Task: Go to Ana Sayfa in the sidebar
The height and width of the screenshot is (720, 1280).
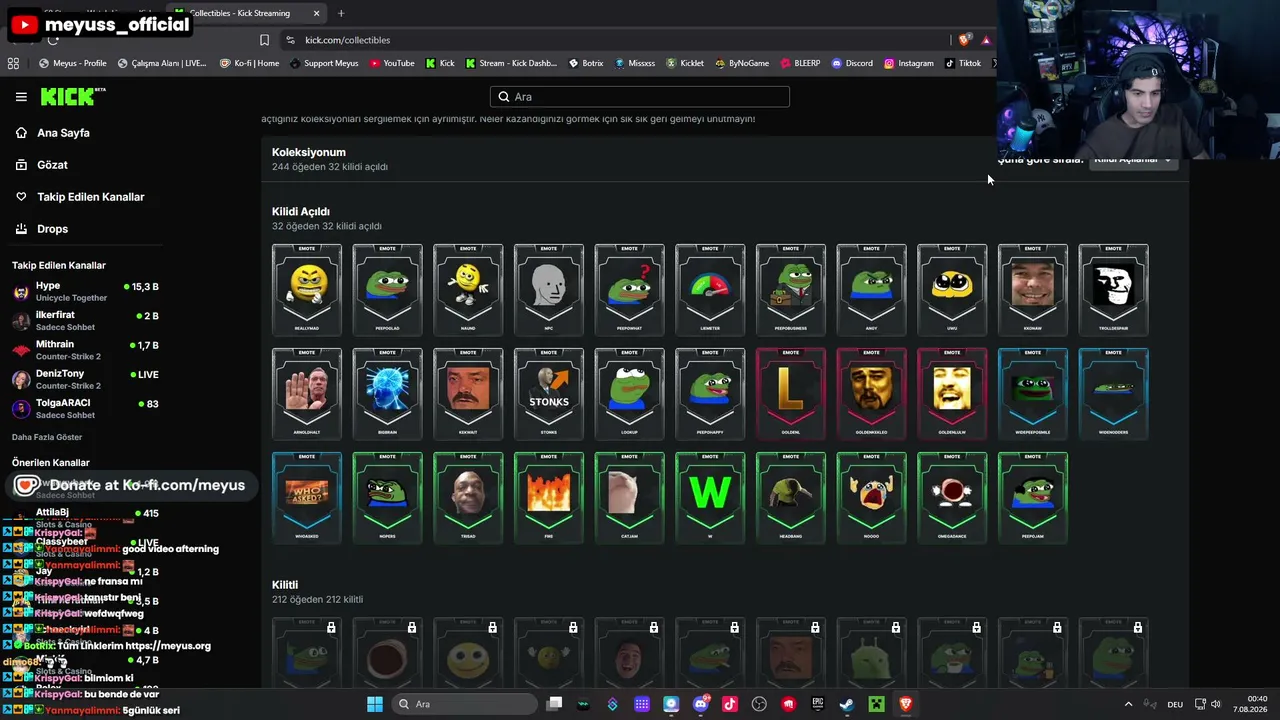Action: point(63,133)
